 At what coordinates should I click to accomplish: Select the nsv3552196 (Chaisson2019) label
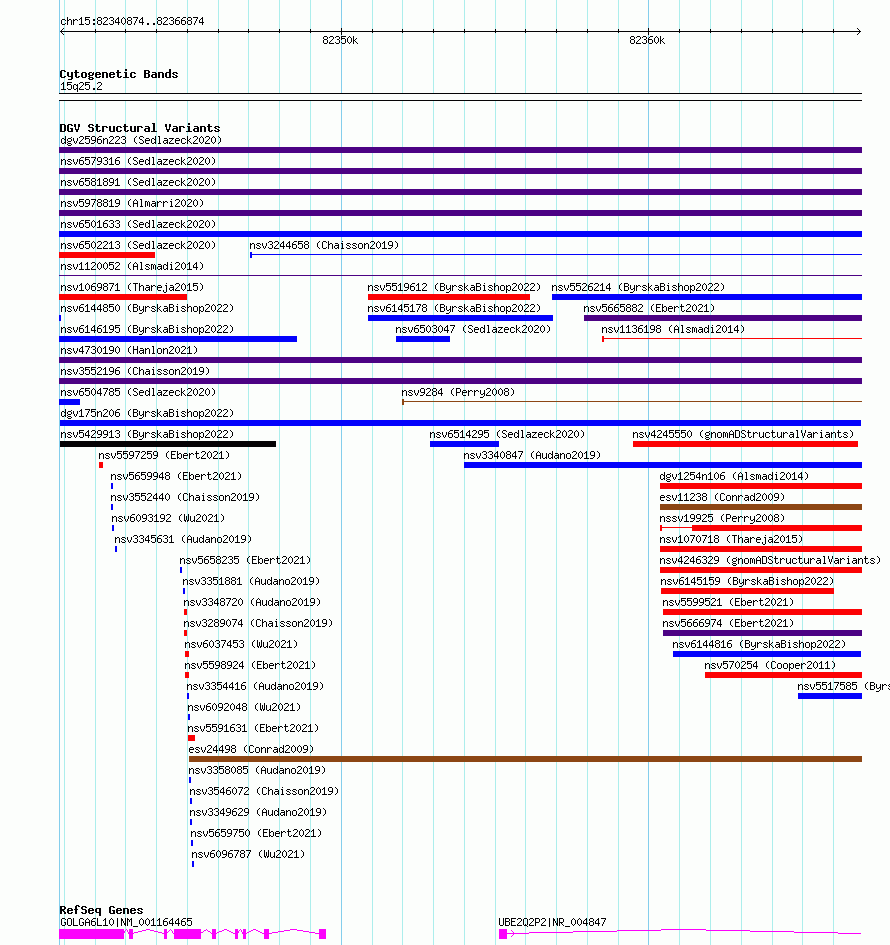(x=135, y=372)
